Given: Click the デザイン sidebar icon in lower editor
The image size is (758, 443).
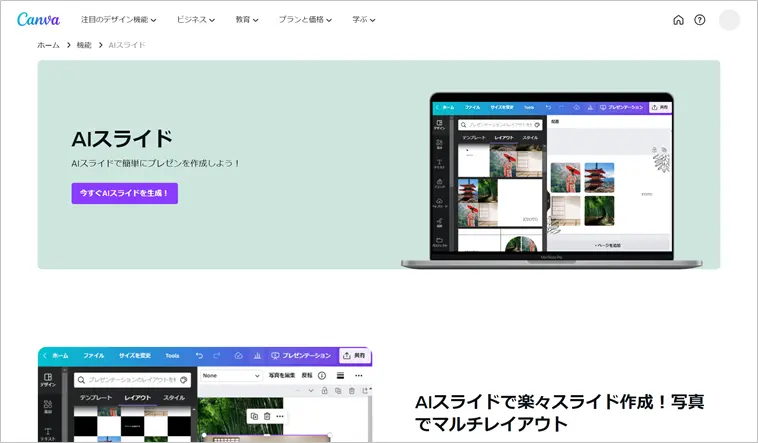Looking at the screenshot, I should tap(48, 380).
